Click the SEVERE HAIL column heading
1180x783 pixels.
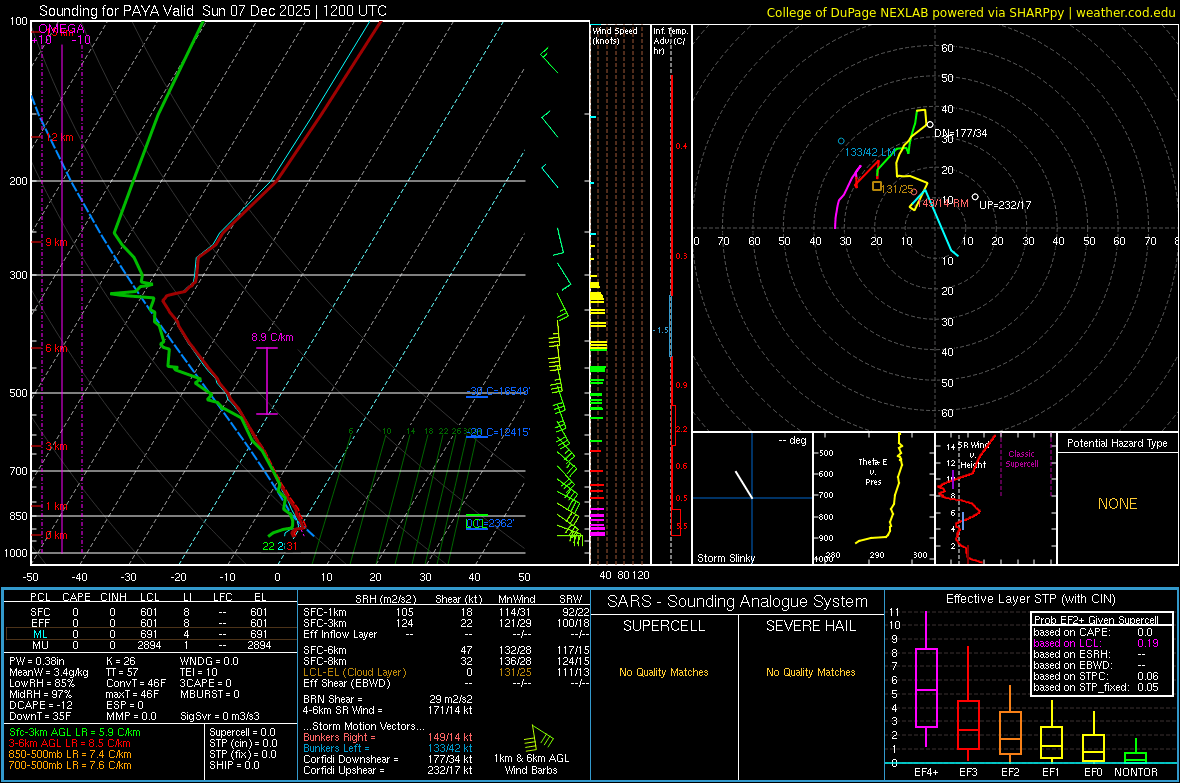pos(810,626)
